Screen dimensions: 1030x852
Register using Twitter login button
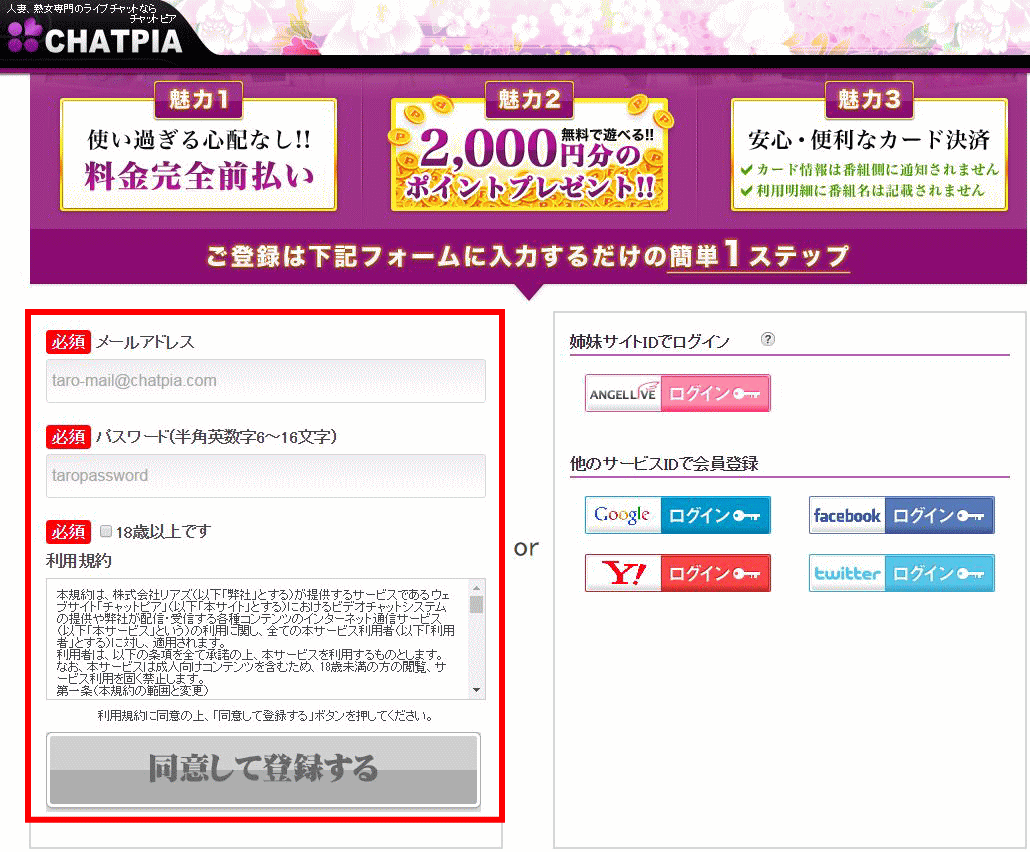pos(901,573)
